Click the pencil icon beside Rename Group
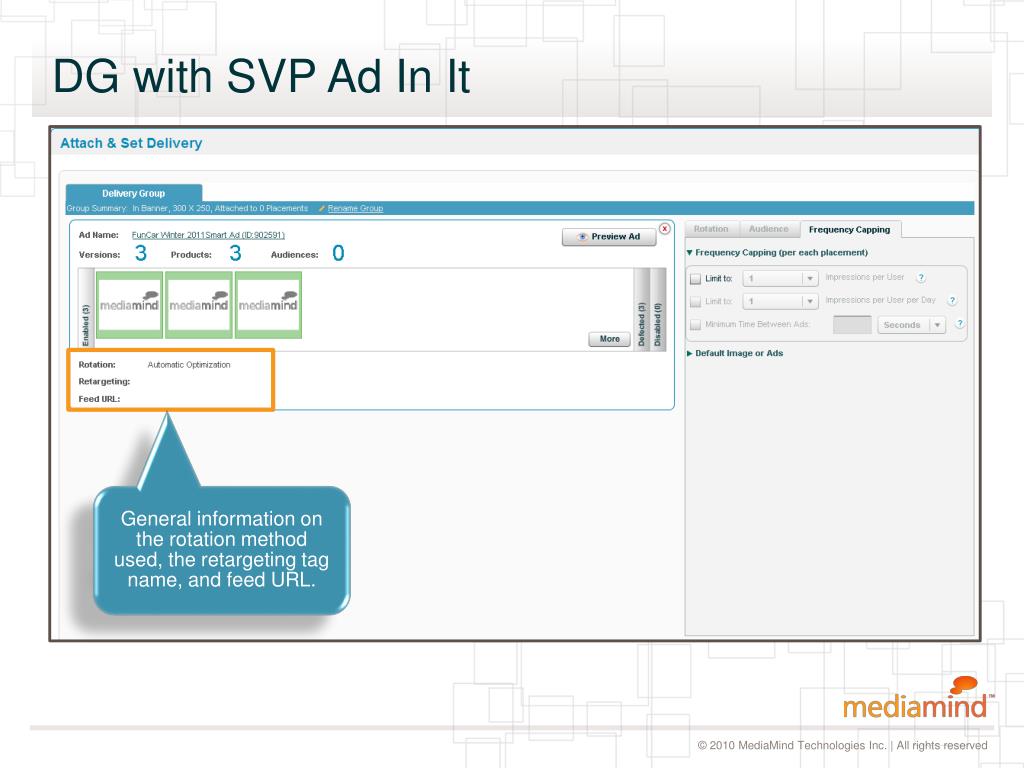 321,208
